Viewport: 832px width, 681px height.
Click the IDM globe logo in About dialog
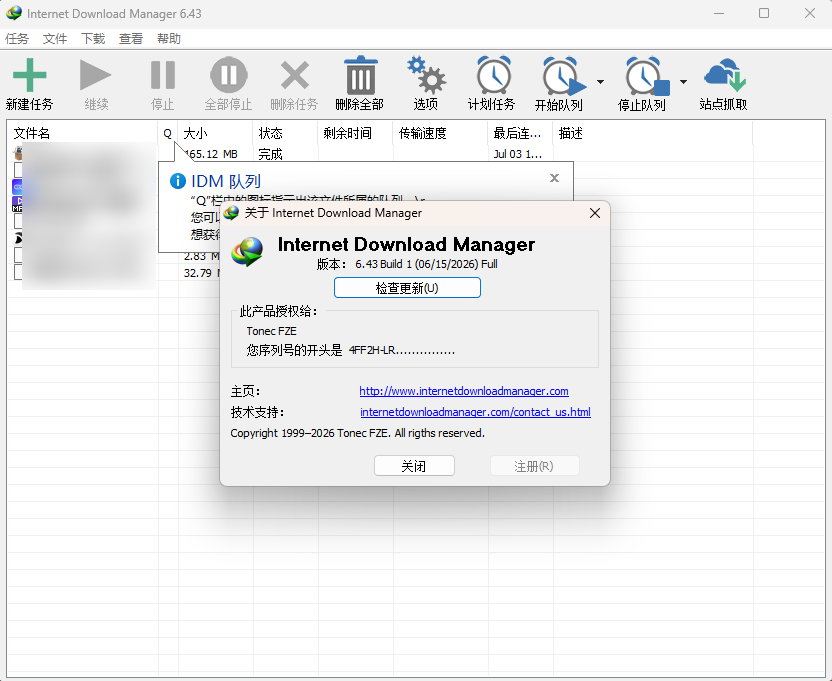coord(247,251)
